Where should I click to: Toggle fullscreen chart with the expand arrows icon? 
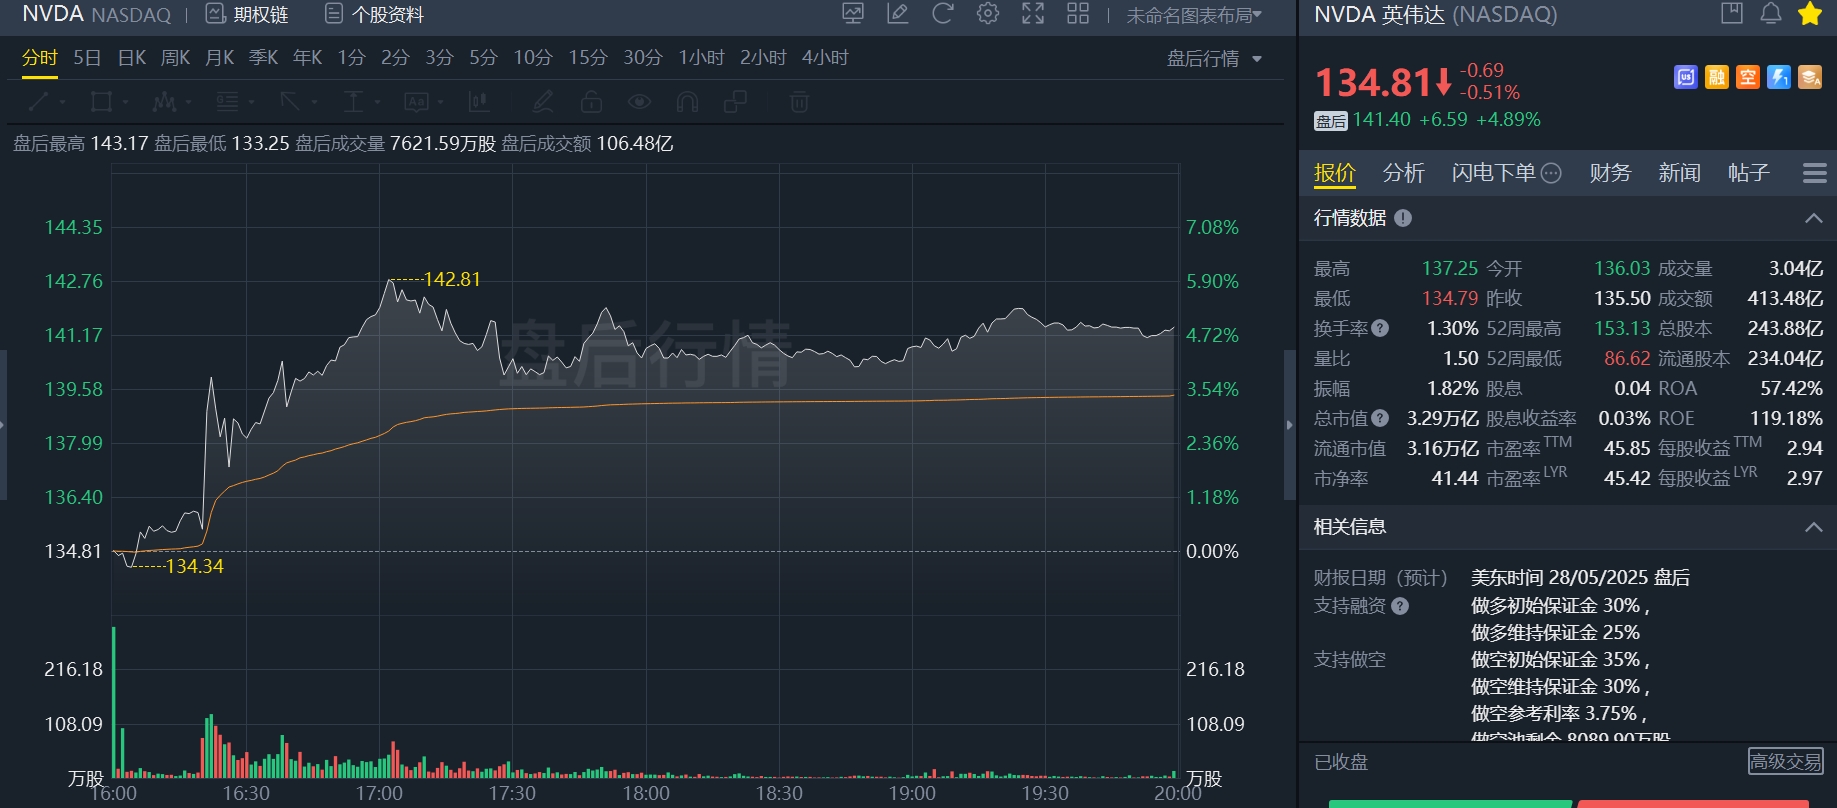coord(1033,14)
